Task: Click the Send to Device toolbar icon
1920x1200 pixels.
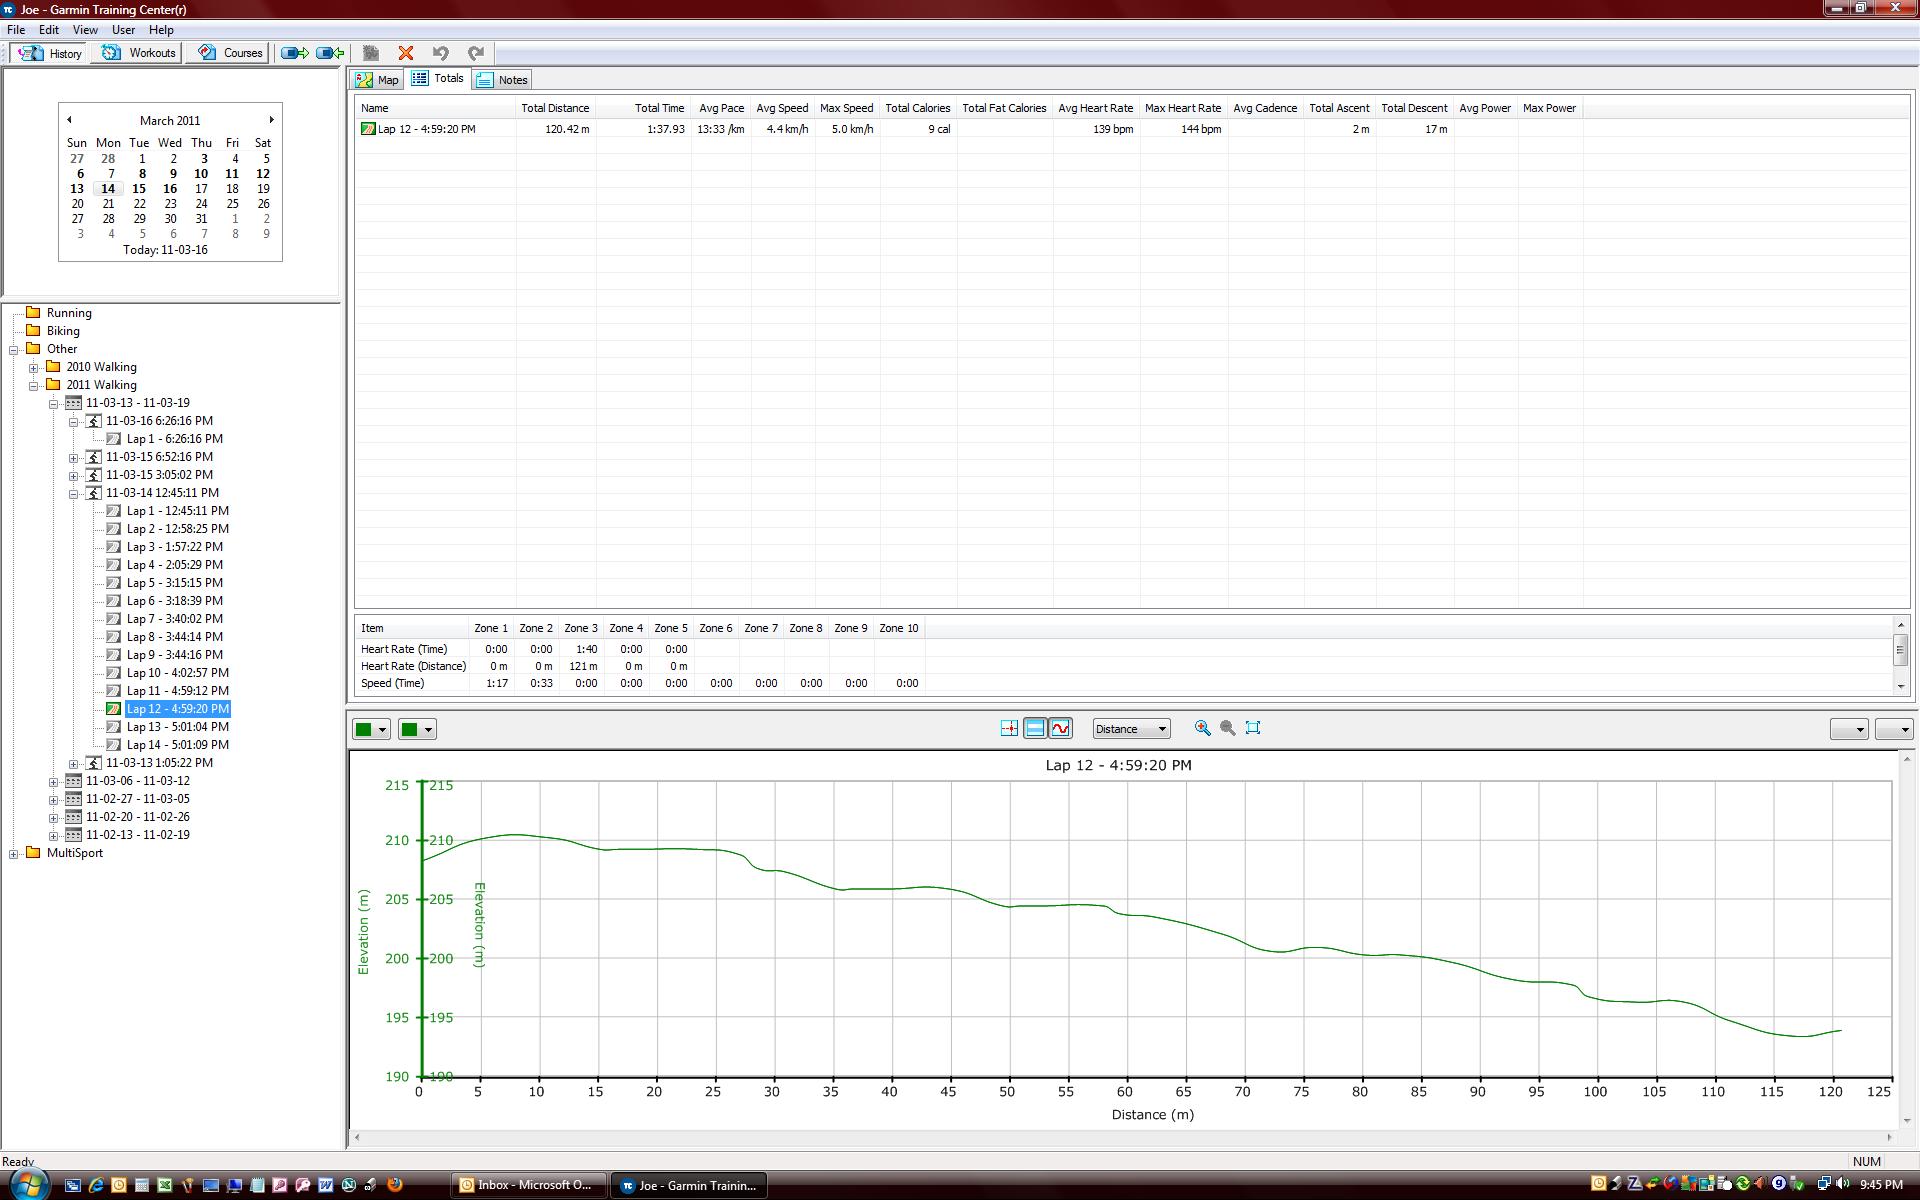Action: [x=294, y=53]
